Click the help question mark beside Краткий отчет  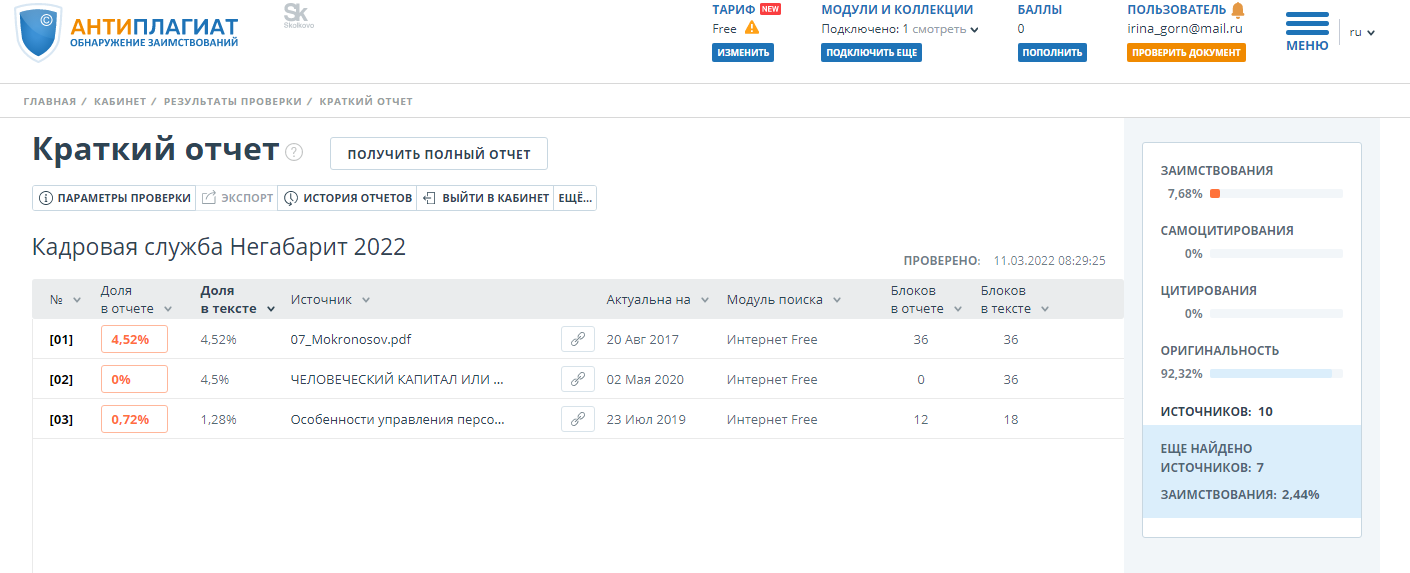(x=293, y=153)
